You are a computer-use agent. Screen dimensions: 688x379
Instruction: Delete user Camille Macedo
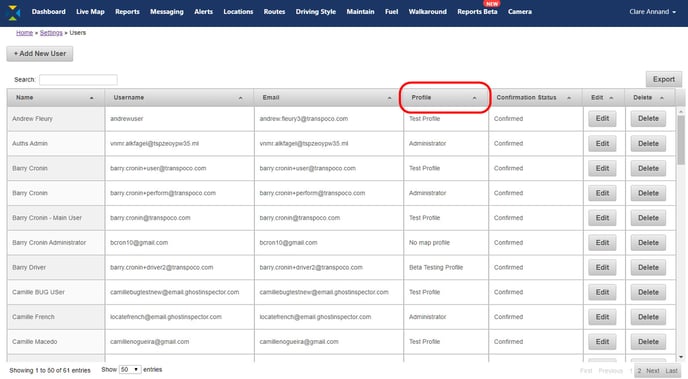coord(648,342)
